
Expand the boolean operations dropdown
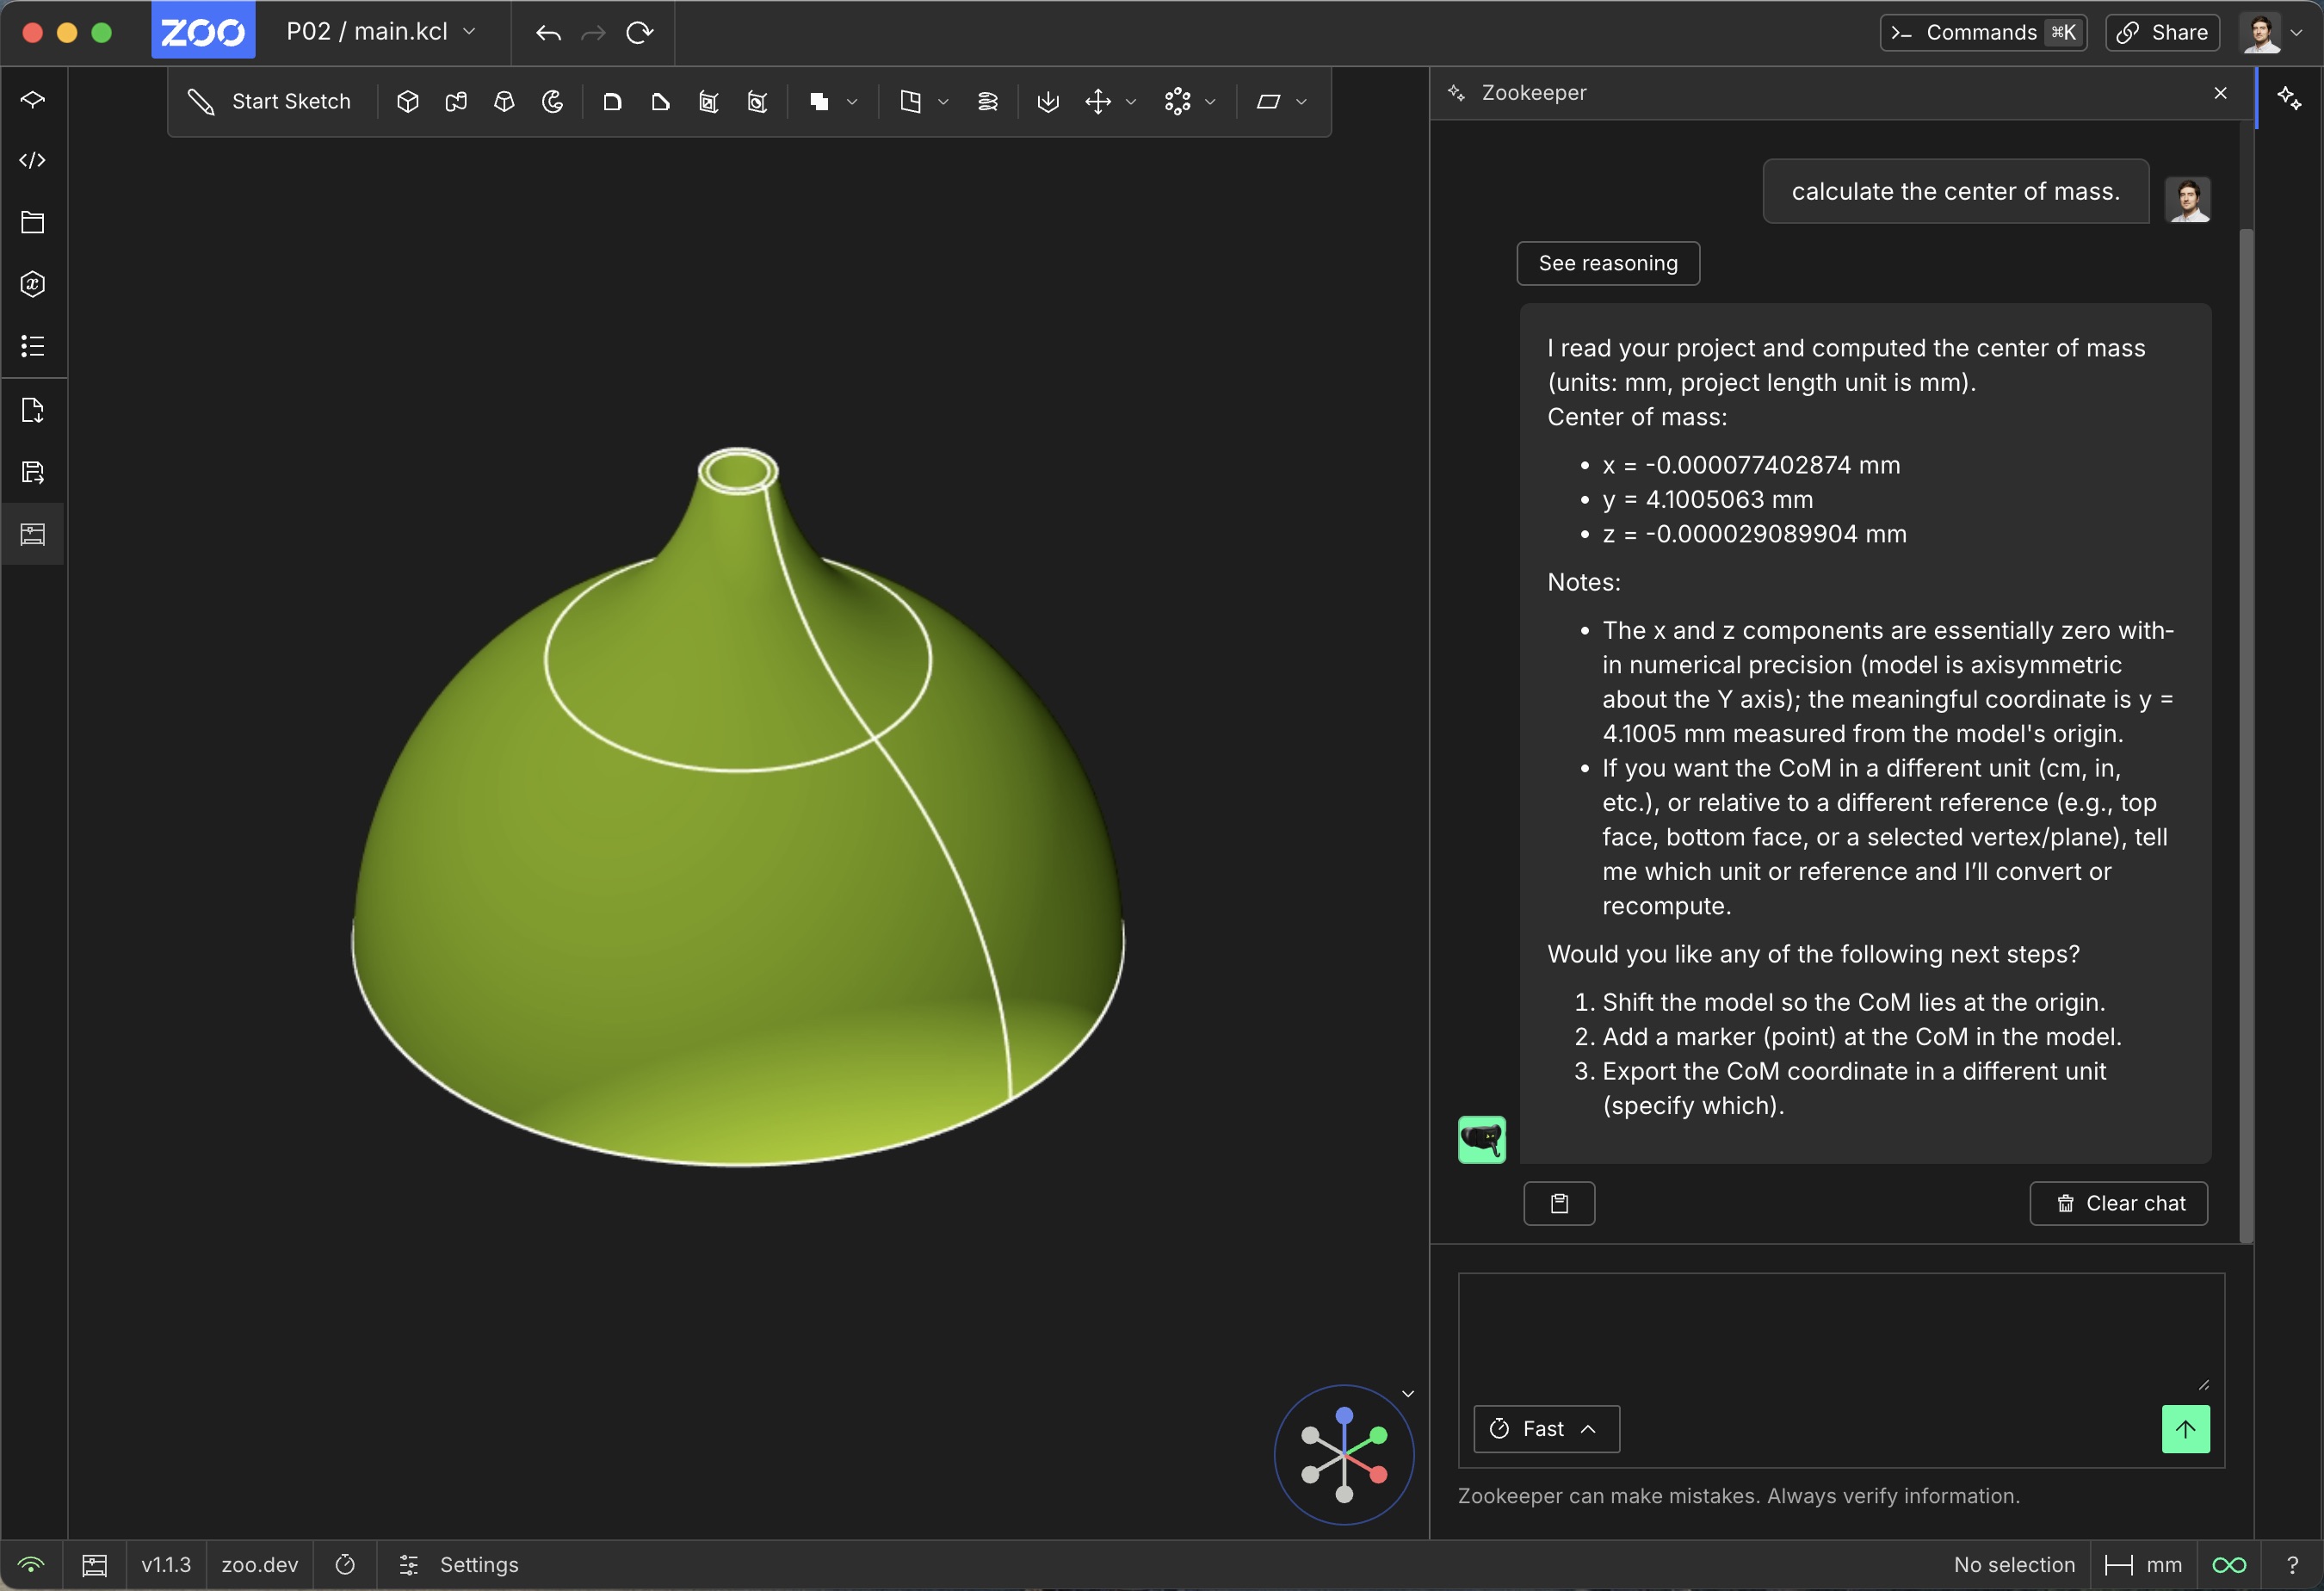coord(852,102)
